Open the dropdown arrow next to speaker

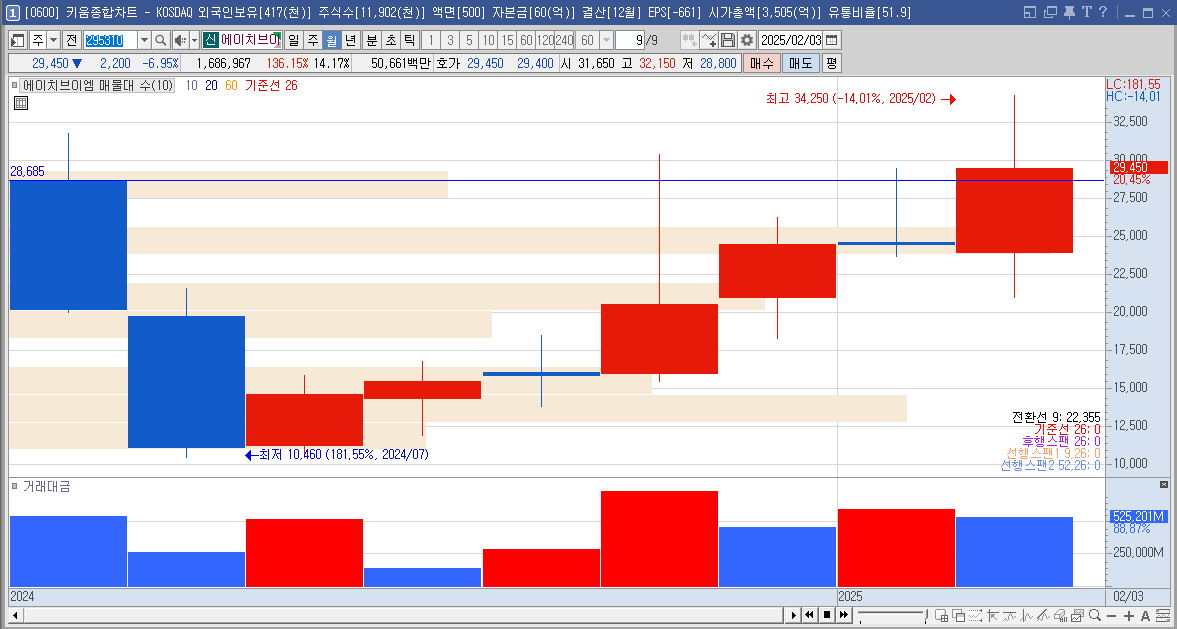click(x=194, y=40)
